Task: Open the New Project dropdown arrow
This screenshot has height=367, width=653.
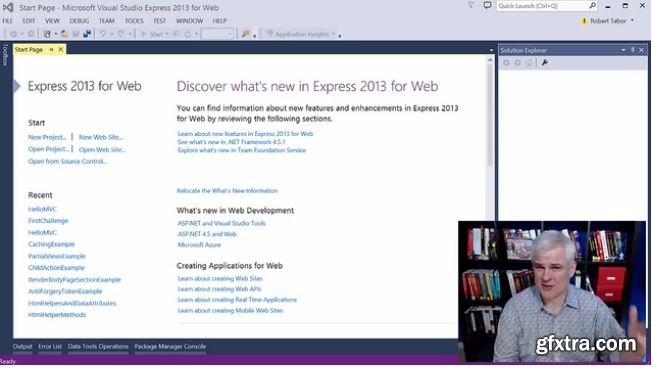Action: point(55,35)
